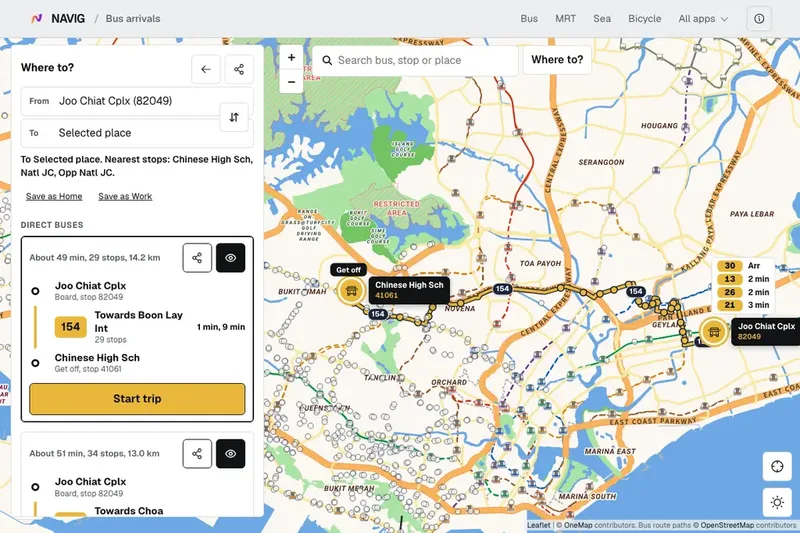Open Where to? button beside search
This screenshot has height=533, width=800.
(557, 60)
